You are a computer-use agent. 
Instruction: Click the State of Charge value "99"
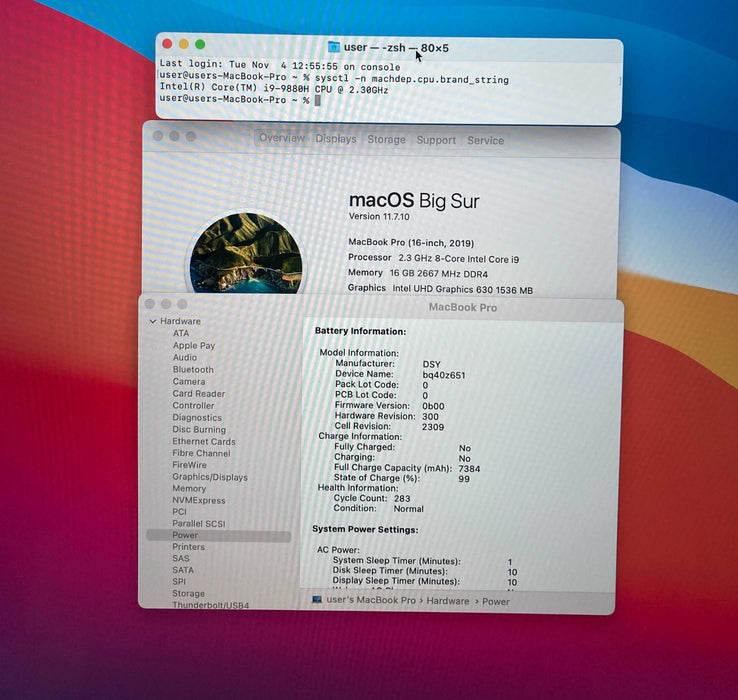(464, 479)
